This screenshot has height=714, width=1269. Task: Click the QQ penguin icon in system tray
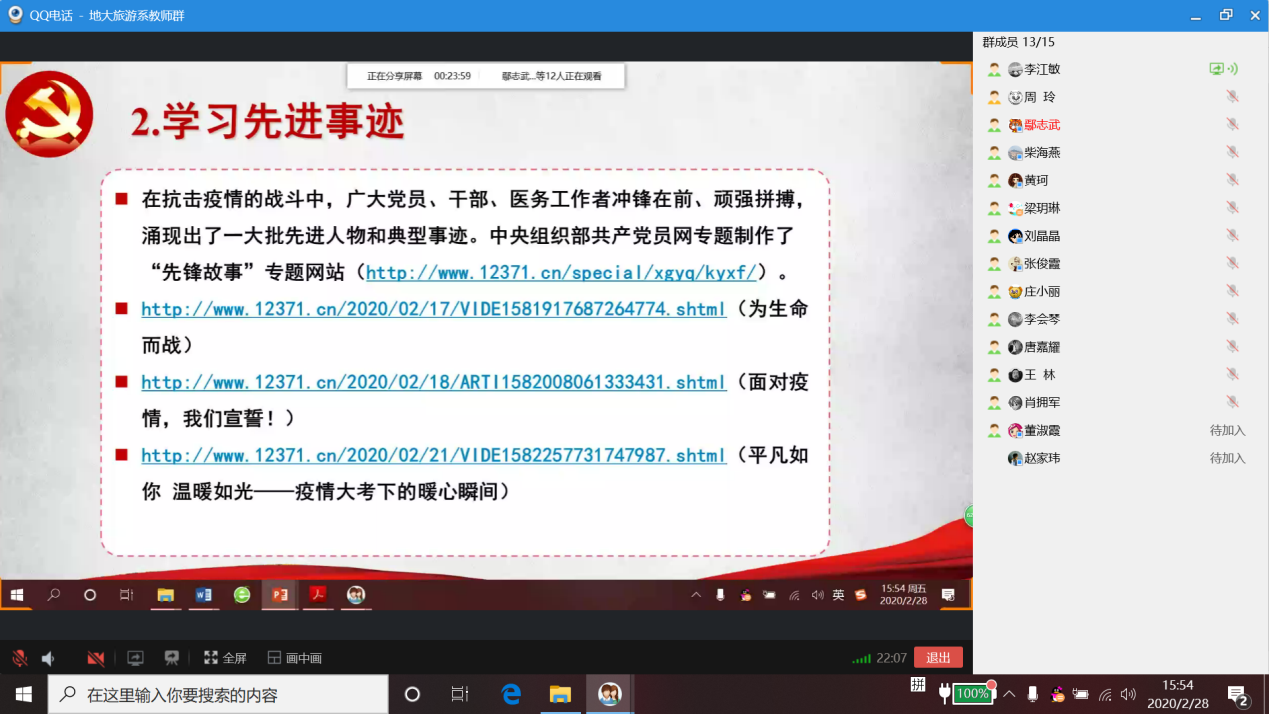tap(1057, 694)
